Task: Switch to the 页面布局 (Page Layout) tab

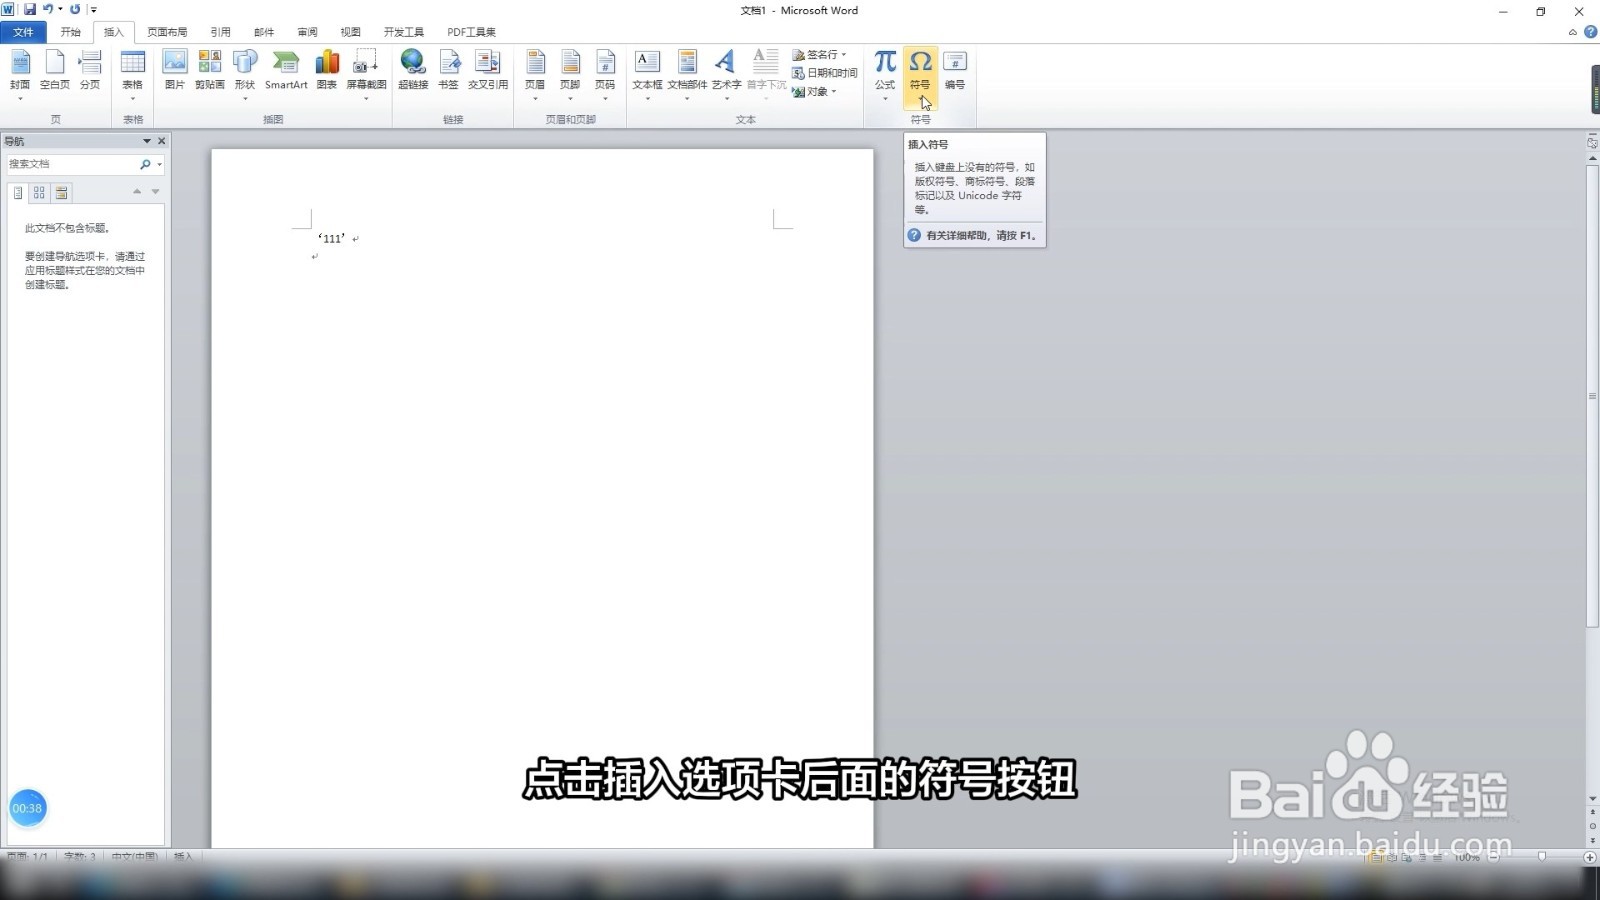Action: (167, 32)
